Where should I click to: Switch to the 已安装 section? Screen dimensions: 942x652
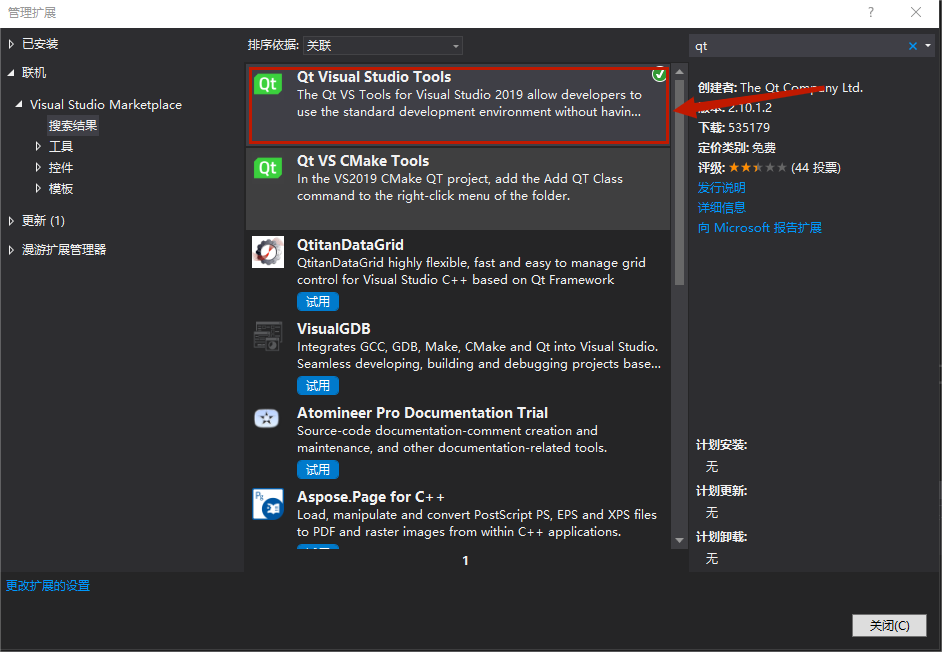pyautogui.click(x=38, y=43)
